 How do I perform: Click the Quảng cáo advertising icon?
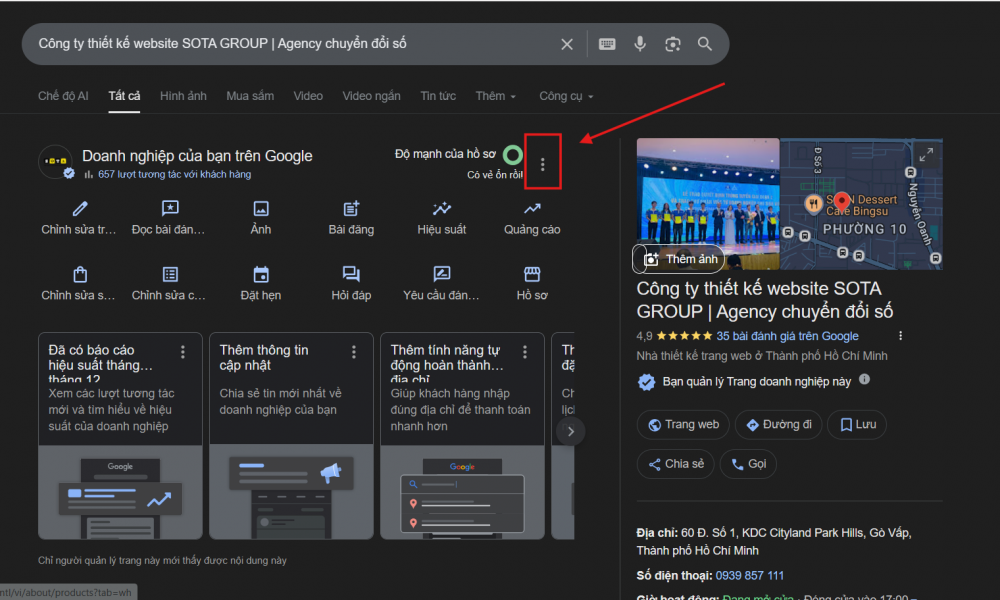(532, 209)
